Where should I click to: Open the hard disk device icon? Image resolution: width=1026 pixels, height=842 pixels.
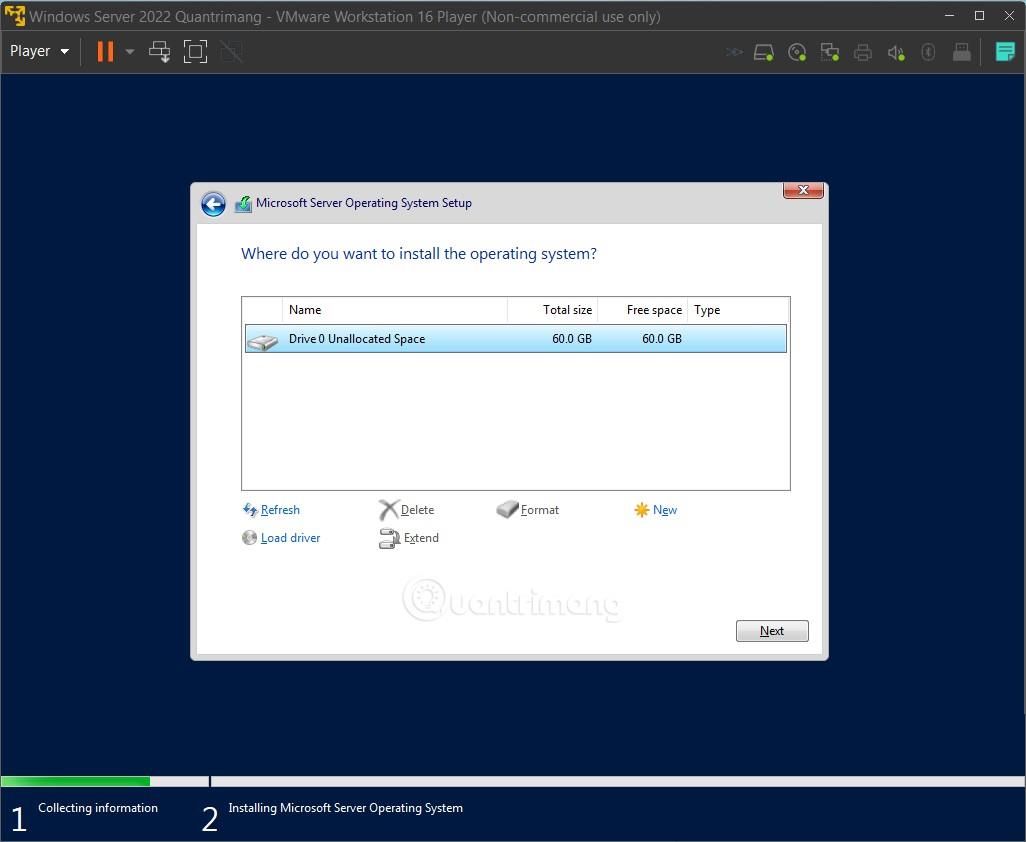(764, 52)
